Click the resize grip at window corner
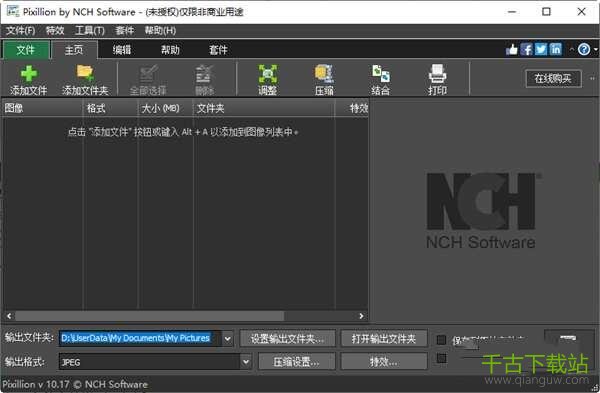The width and height of the screenshot is (600, 393). click(x=595, y=388)
